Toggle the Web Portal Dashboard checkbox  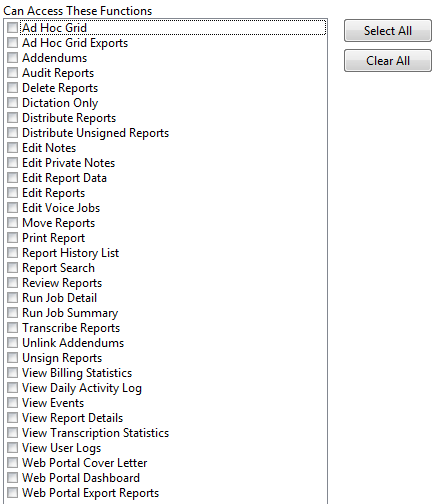click(x=12, y=478)
